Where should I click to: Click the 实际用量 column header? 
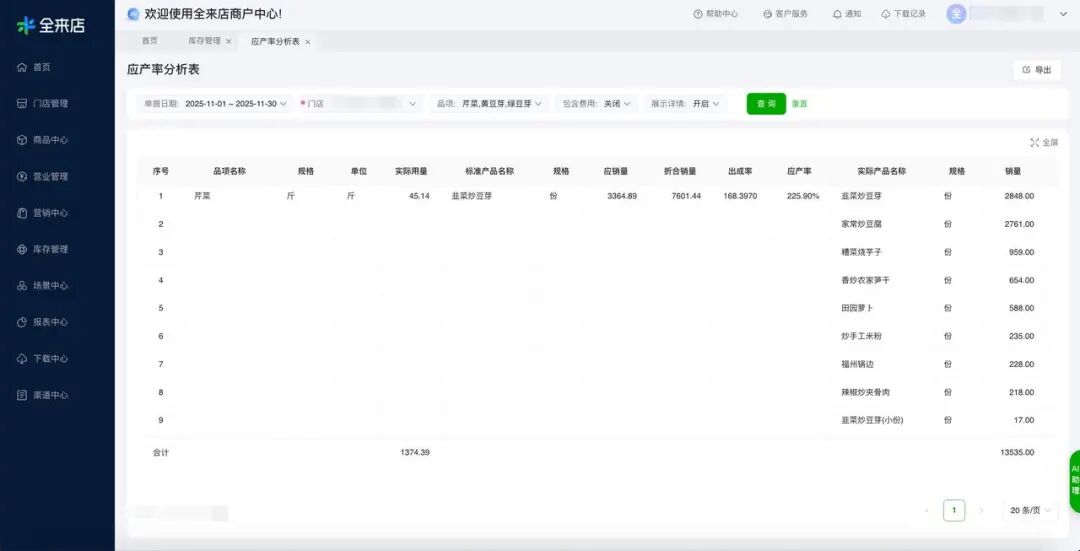pyautogui.click(x=411, y=171)
